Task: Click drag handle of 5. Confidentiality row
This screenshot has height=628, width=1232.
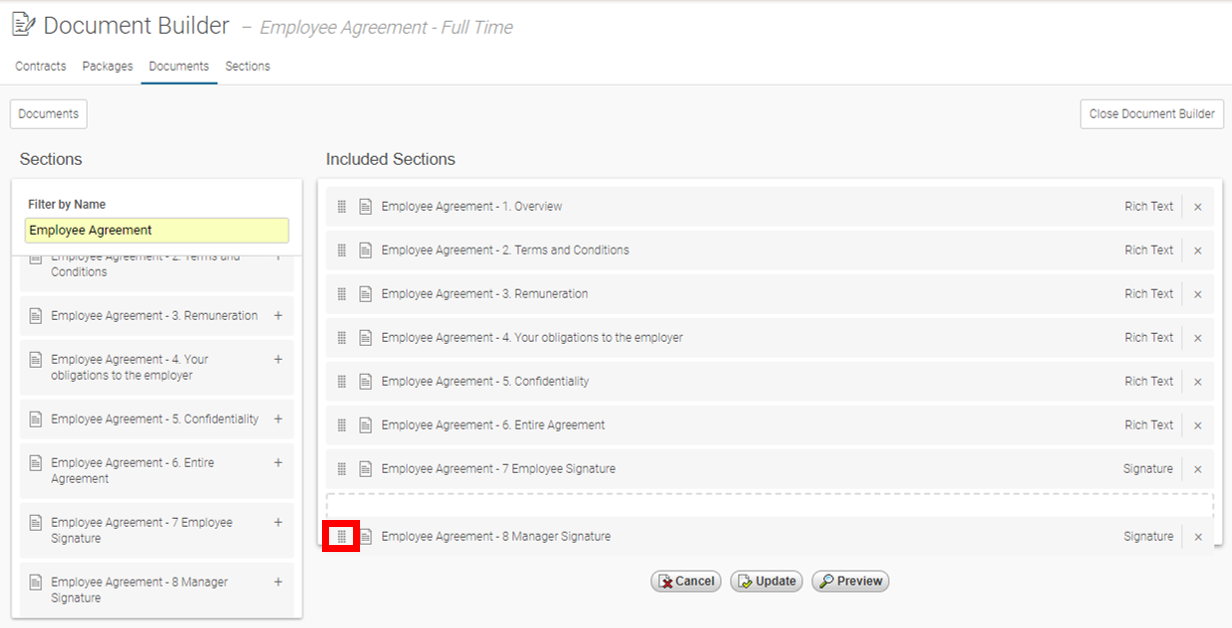Action: pos(341,381)
